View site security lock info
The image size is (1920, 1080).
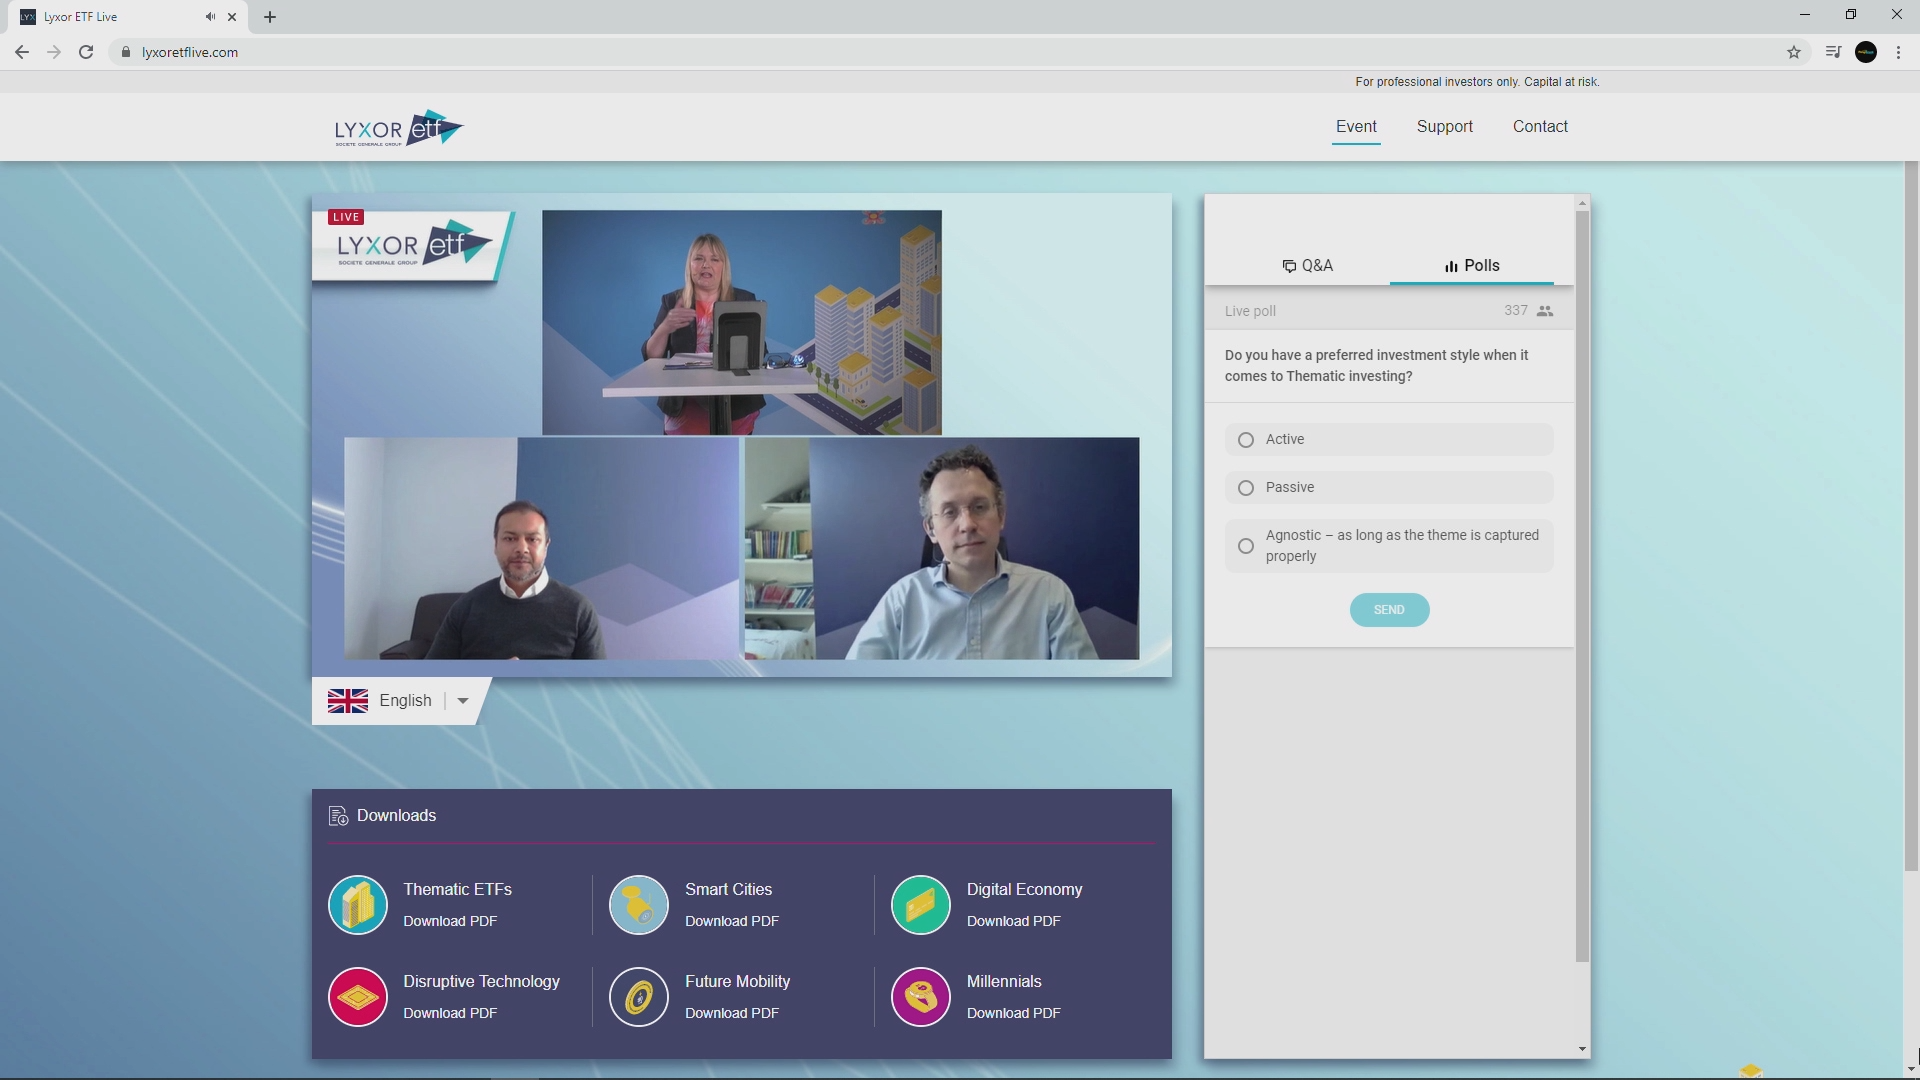[125, 52]
